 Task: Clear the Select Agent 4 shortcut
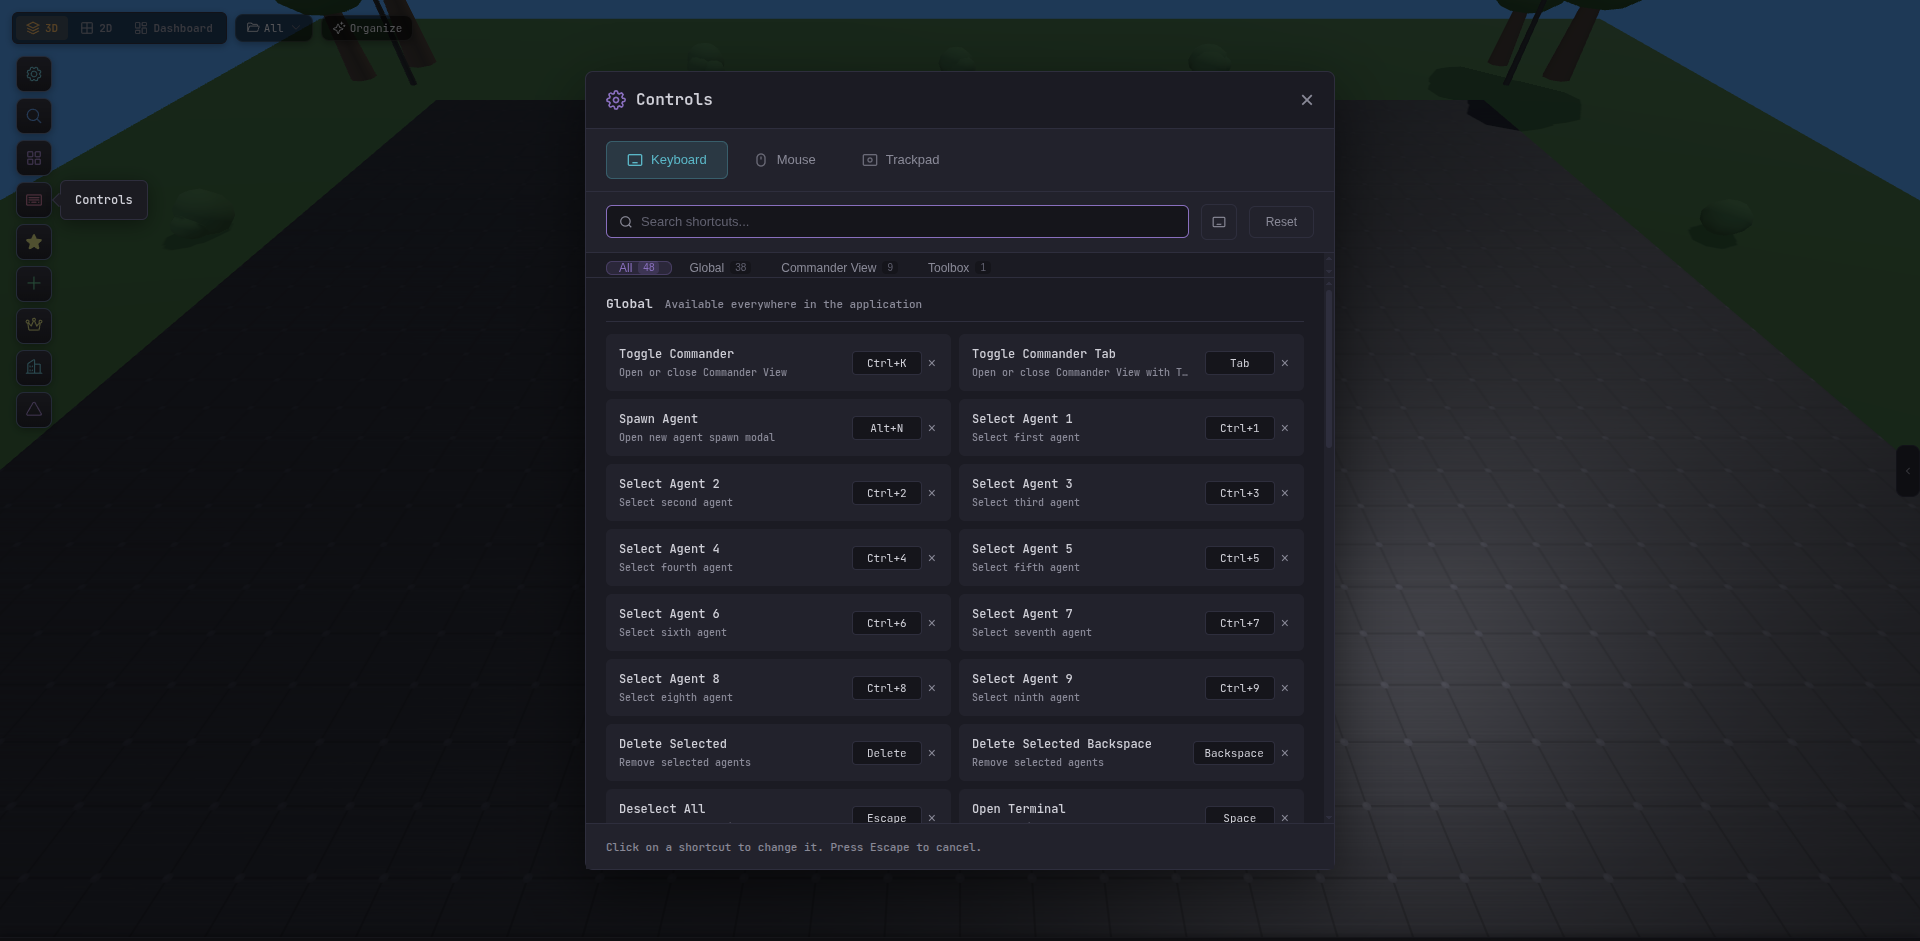tap(932, 558)
